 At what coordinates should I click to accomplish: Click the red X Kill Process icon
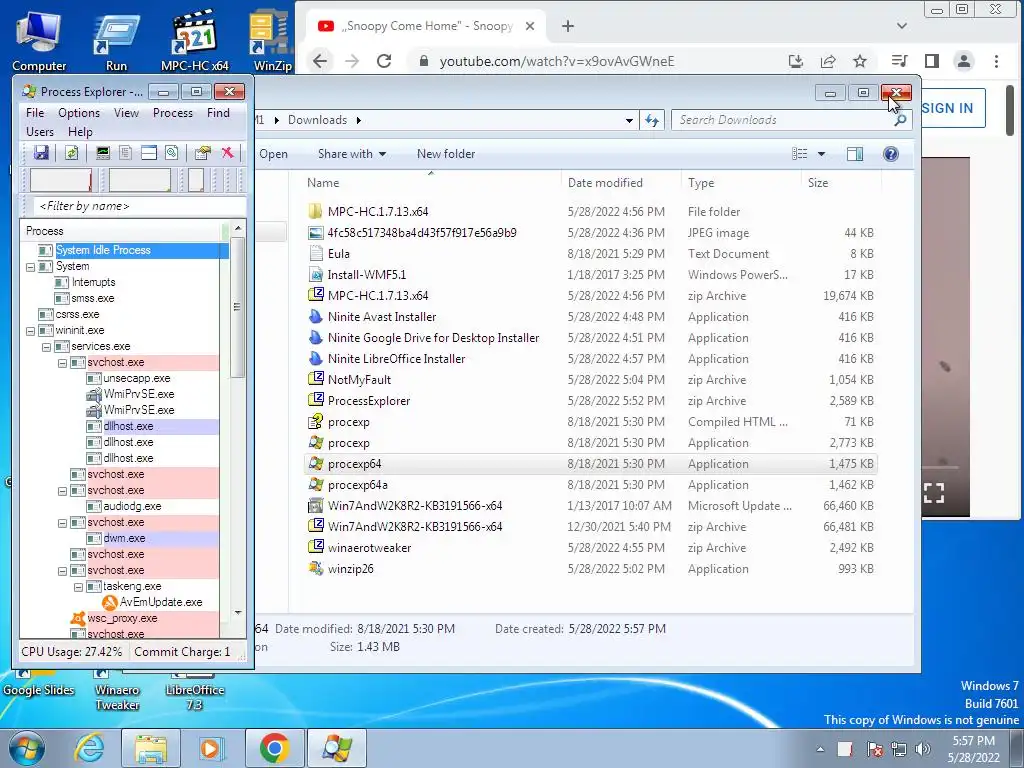[x=227, y=153]
